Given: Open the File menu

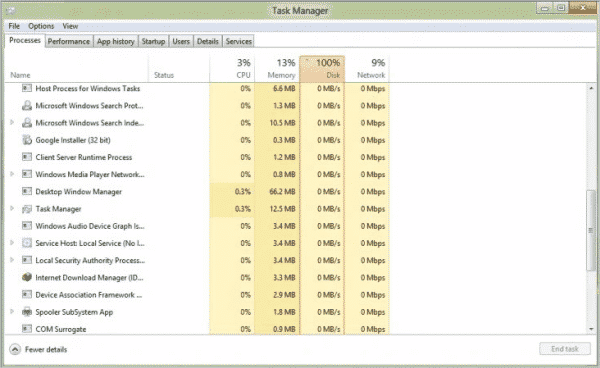Looking at the screenshot, I should pyautogui.click(x=14, y=26).
